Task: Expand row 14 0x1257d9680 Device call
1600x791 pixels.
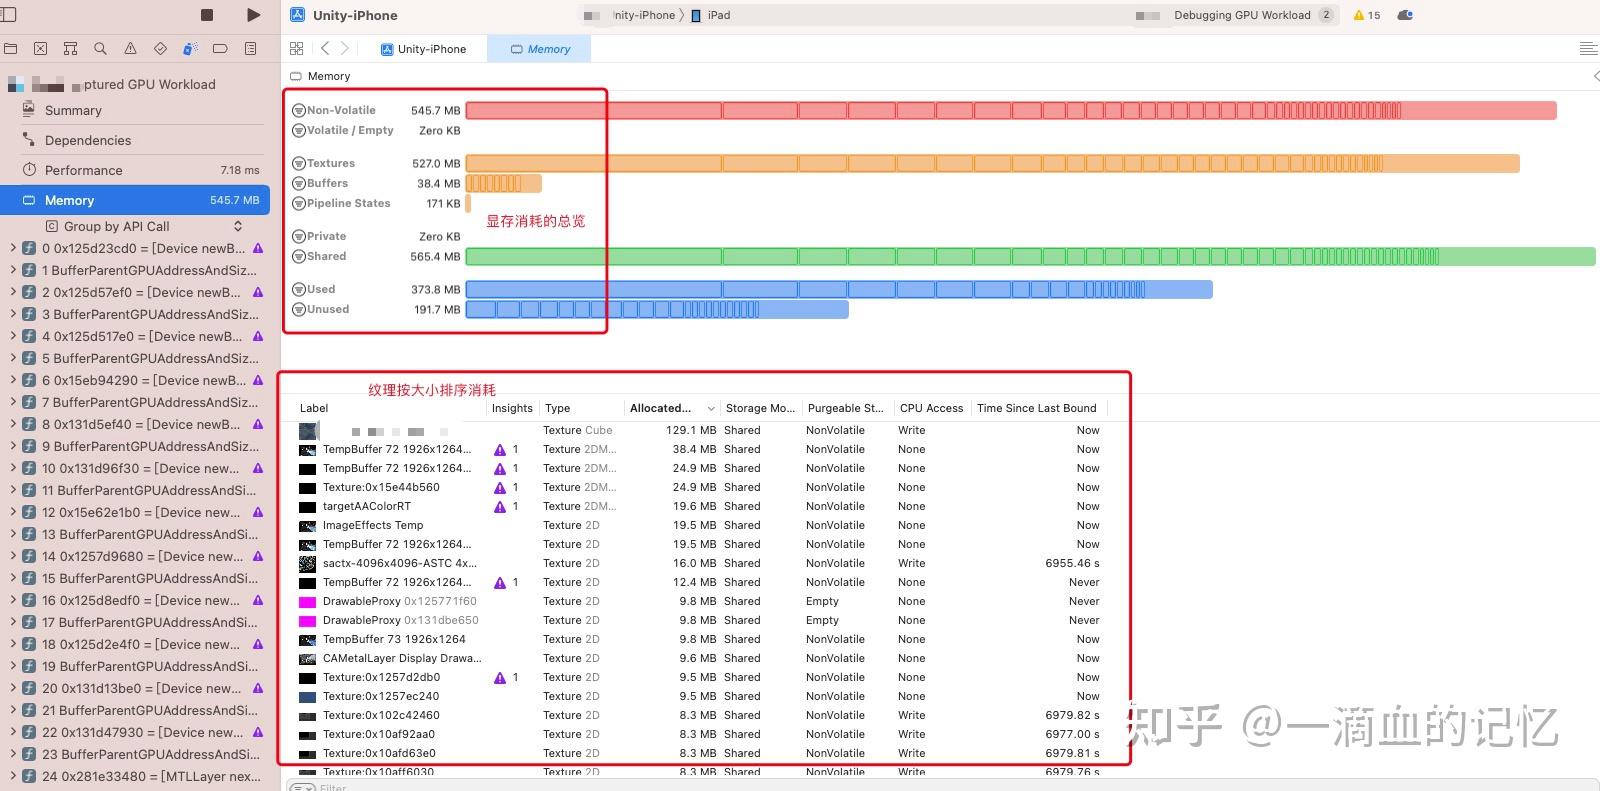Action: coord(12,556)
